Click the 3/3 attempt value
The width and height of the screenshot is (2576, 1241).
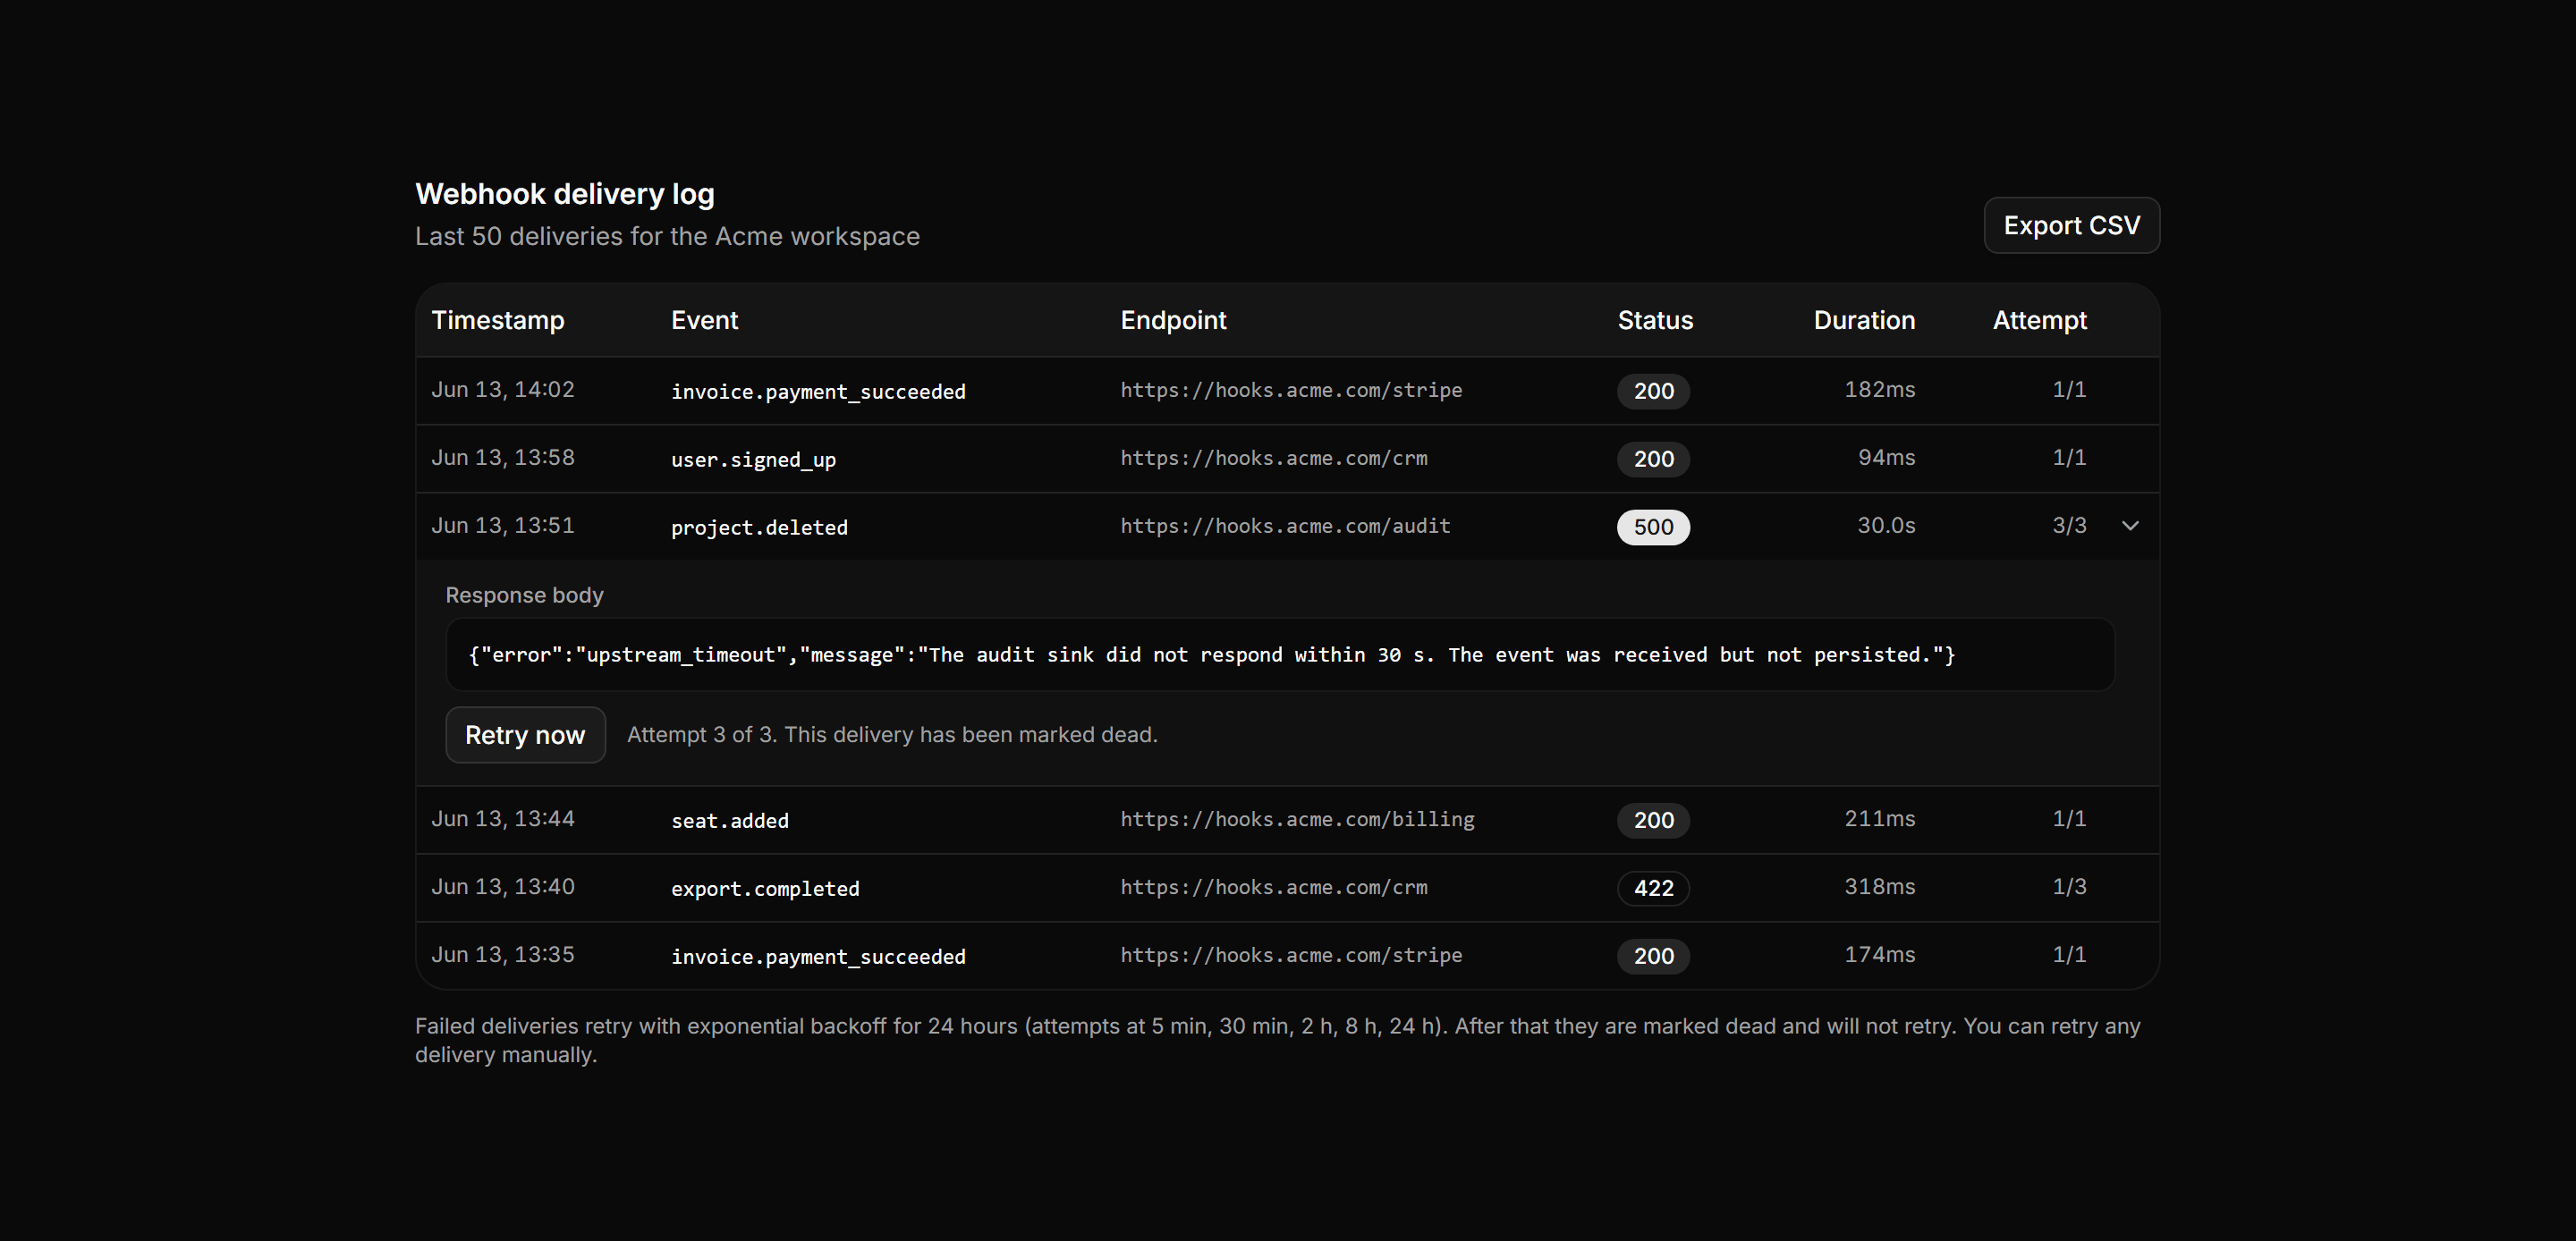[x=2069, y=526]
